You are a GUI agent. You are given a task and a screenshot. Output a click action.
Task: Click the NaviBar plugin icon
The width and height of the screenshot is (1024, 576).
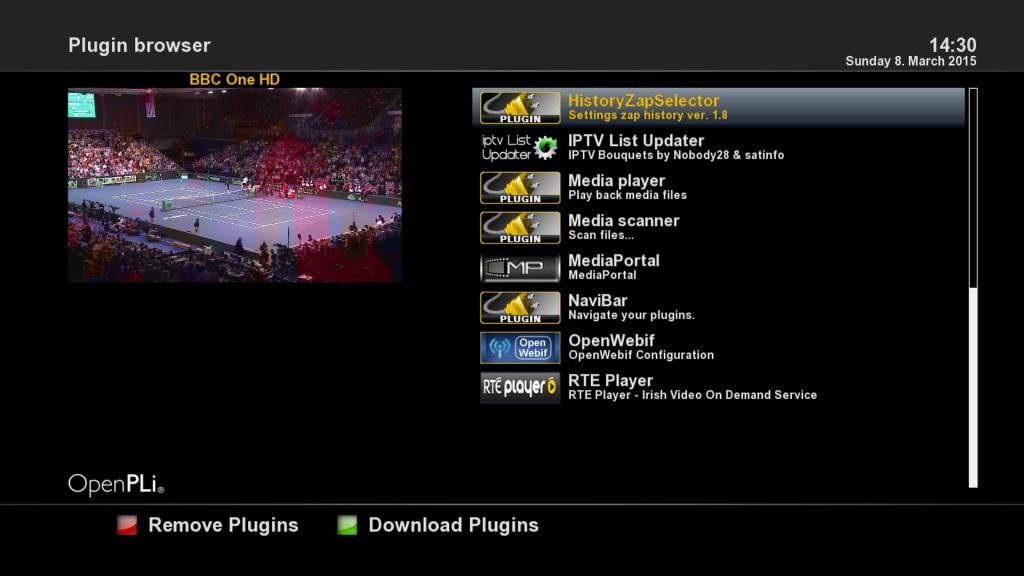(x=520, y=308)
